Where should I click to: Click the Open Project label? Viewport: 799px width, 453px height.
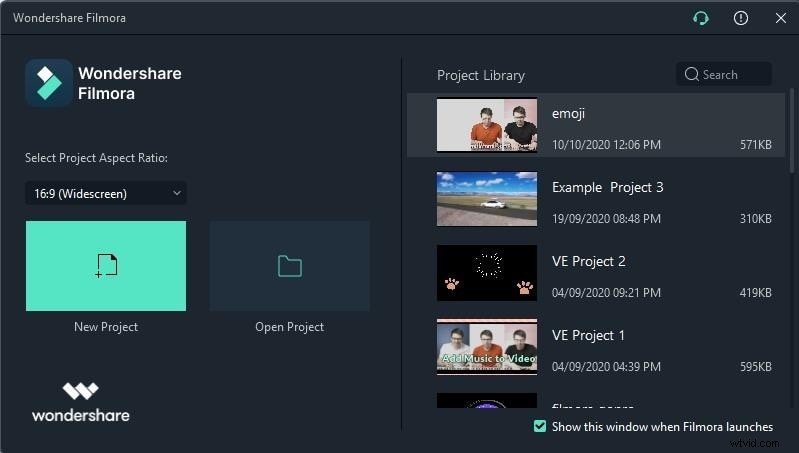point(289,327)
